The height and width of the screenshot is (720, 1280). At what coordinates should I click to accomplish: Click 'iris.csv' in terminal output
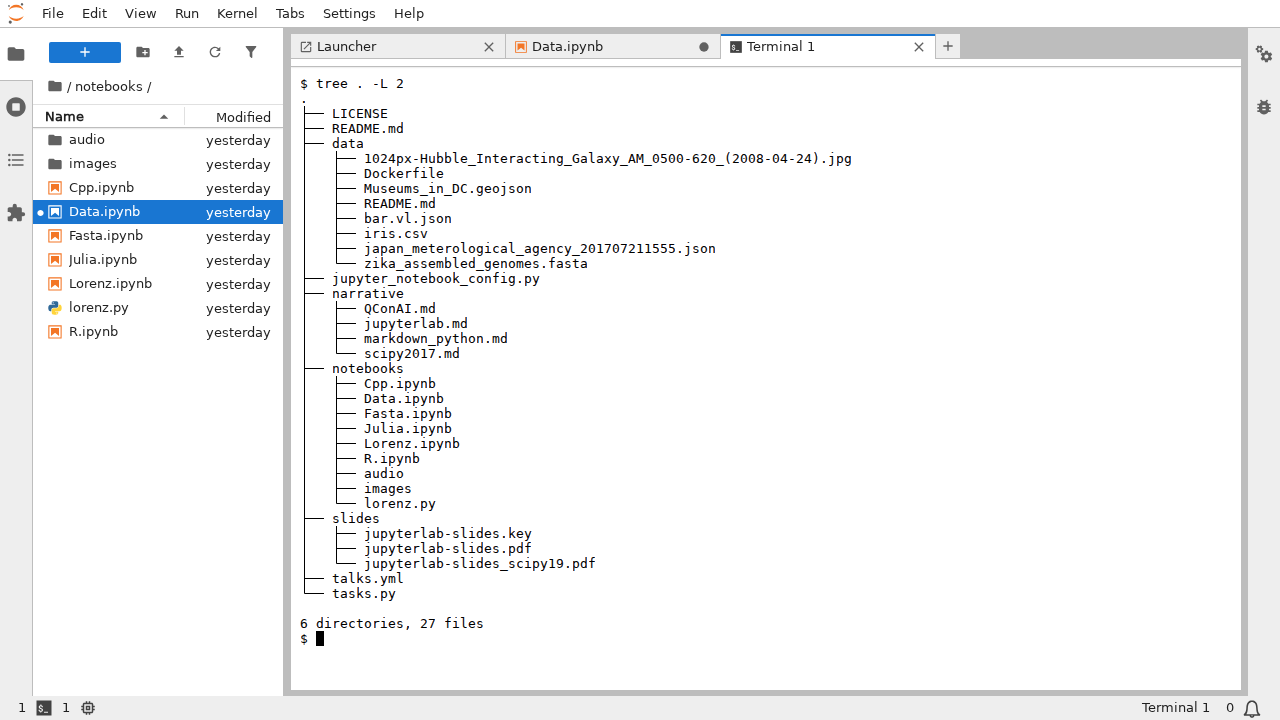pos(396,233)
